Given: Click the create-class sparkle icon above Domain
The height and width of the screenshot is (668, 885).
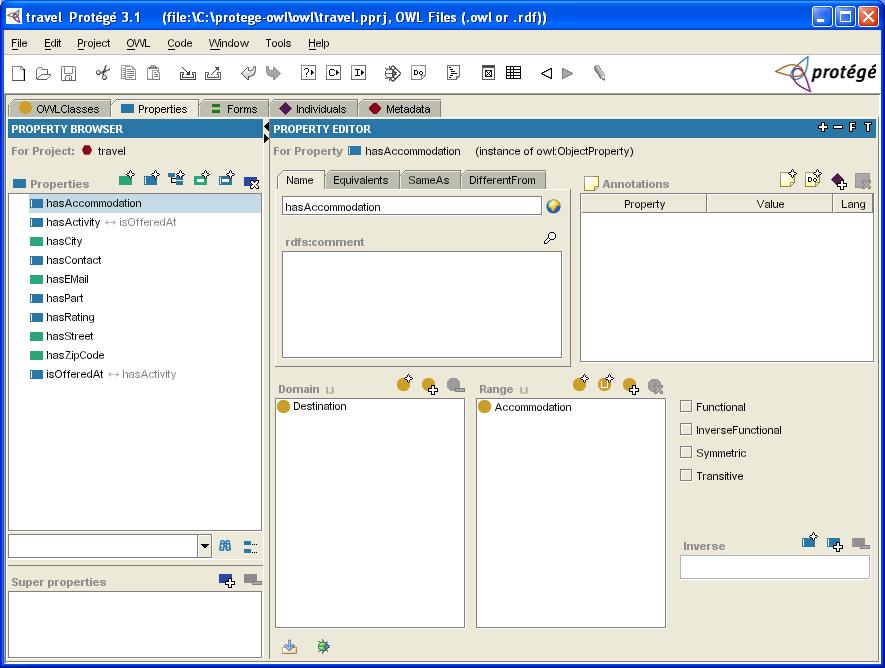Looking at the screenshot, I should pyautogui.click(x=405, y=383).
